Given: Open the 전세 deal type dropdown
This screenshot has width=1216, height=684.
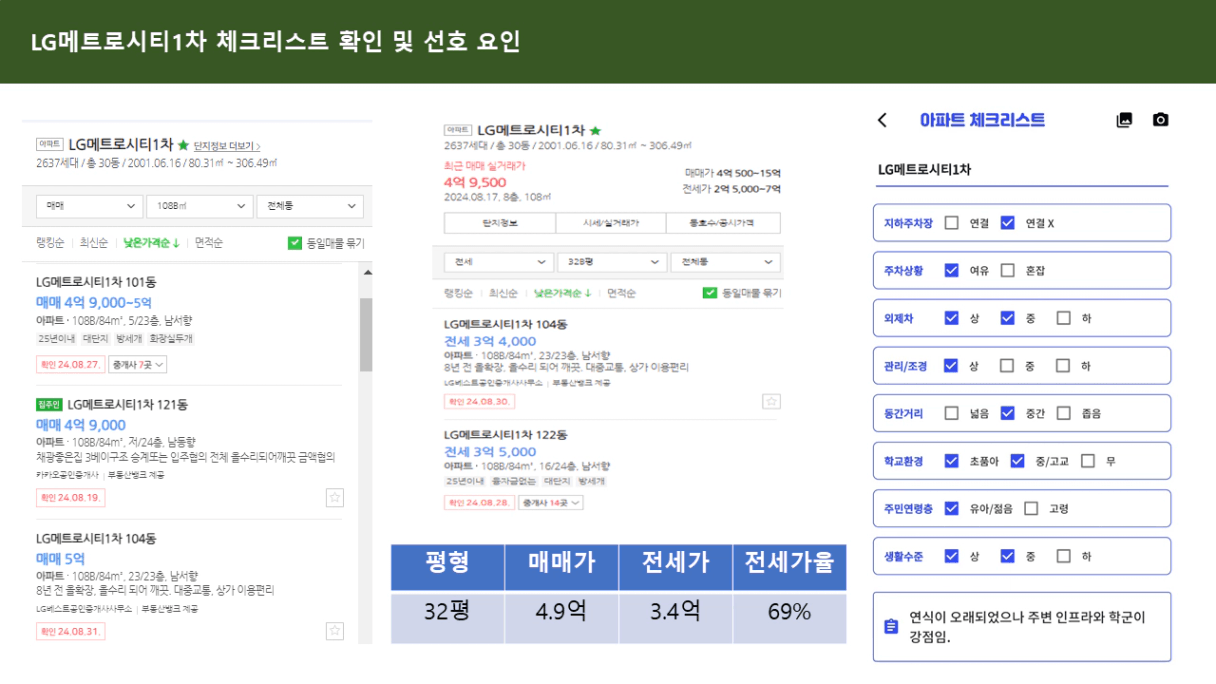Looking at the screenshot, I should pyautogui.click(x=498, y=262).
